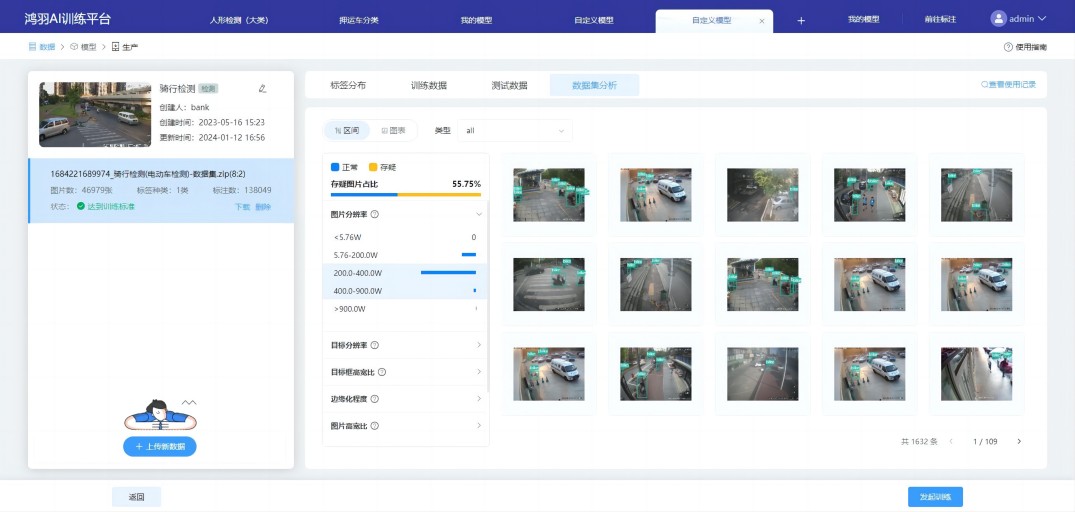
Task: Select the 1684221689974 dataset zip entry
Action: point(161,191)
